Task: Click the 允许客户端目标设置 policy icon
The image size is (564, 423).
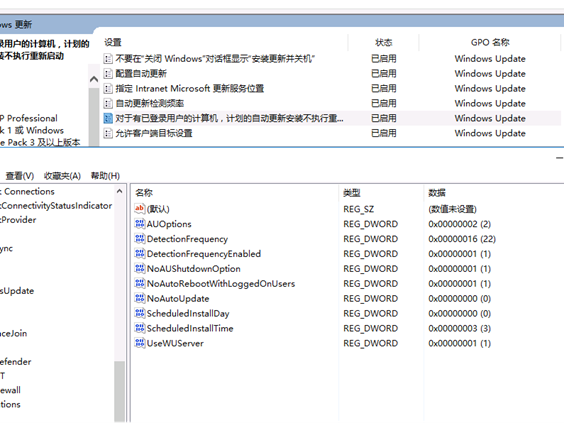Action: coord(108,133)
